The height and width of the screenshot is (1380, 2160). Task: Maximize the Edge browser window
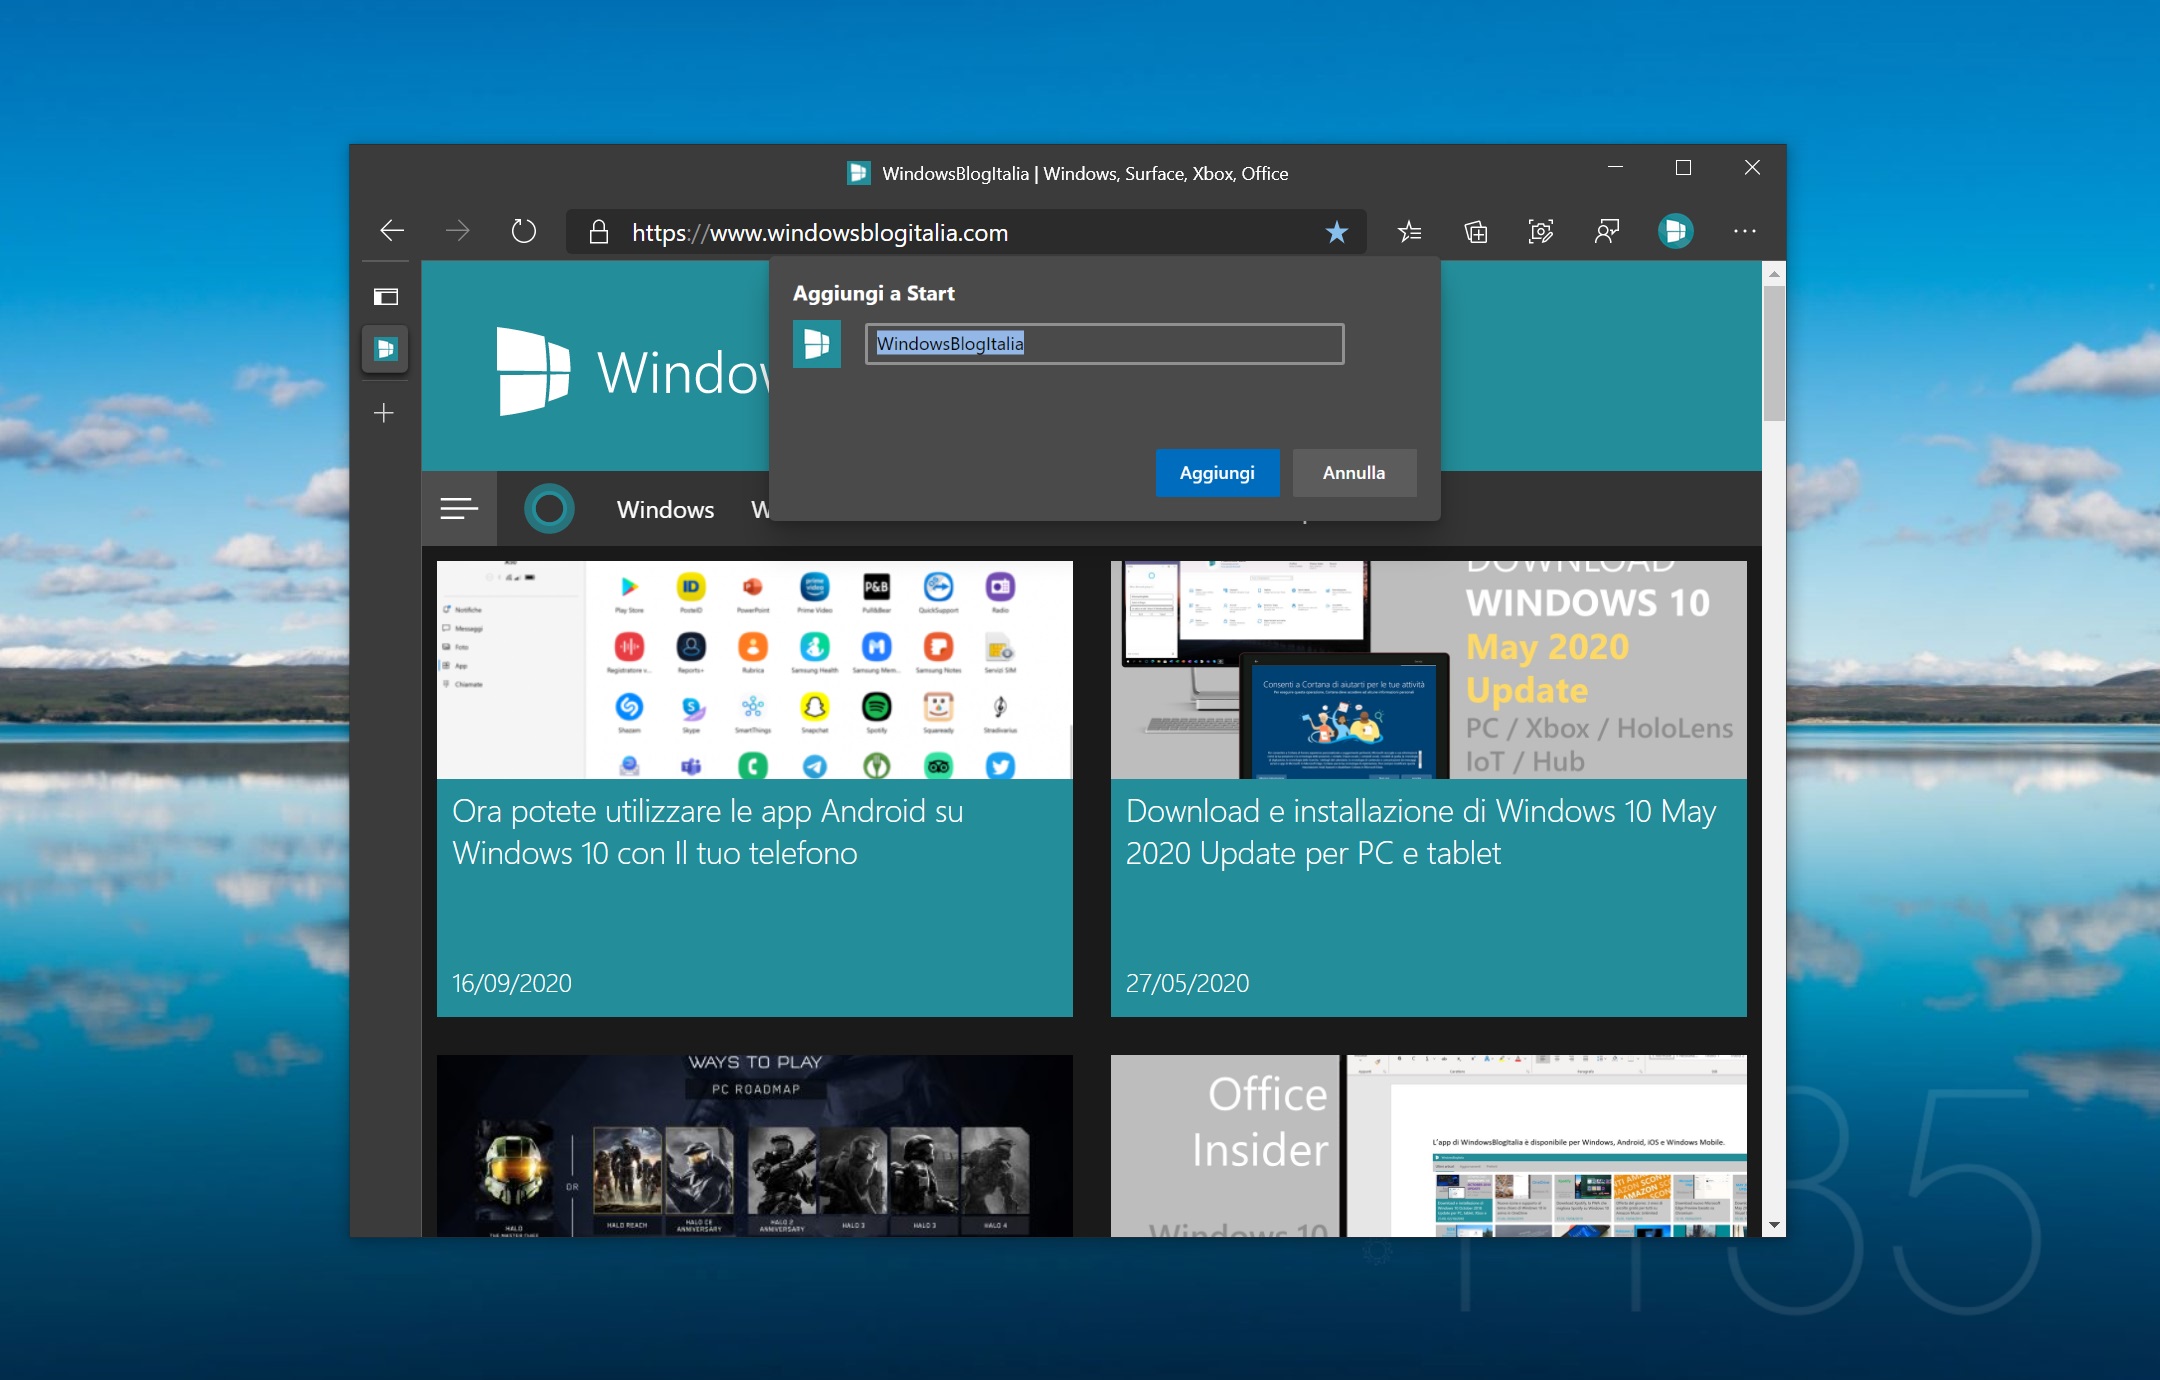point(1683,167)
